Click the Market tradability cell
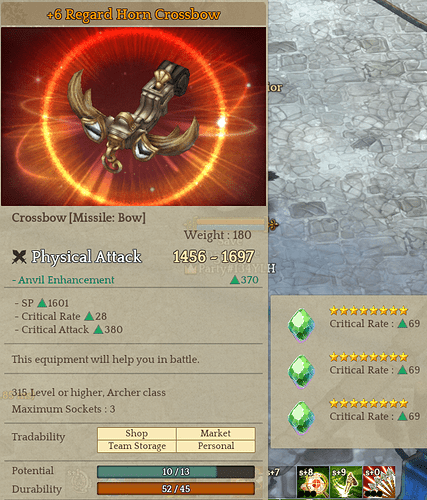The height and width of the screenshot is (500, 427). [216, 433]
